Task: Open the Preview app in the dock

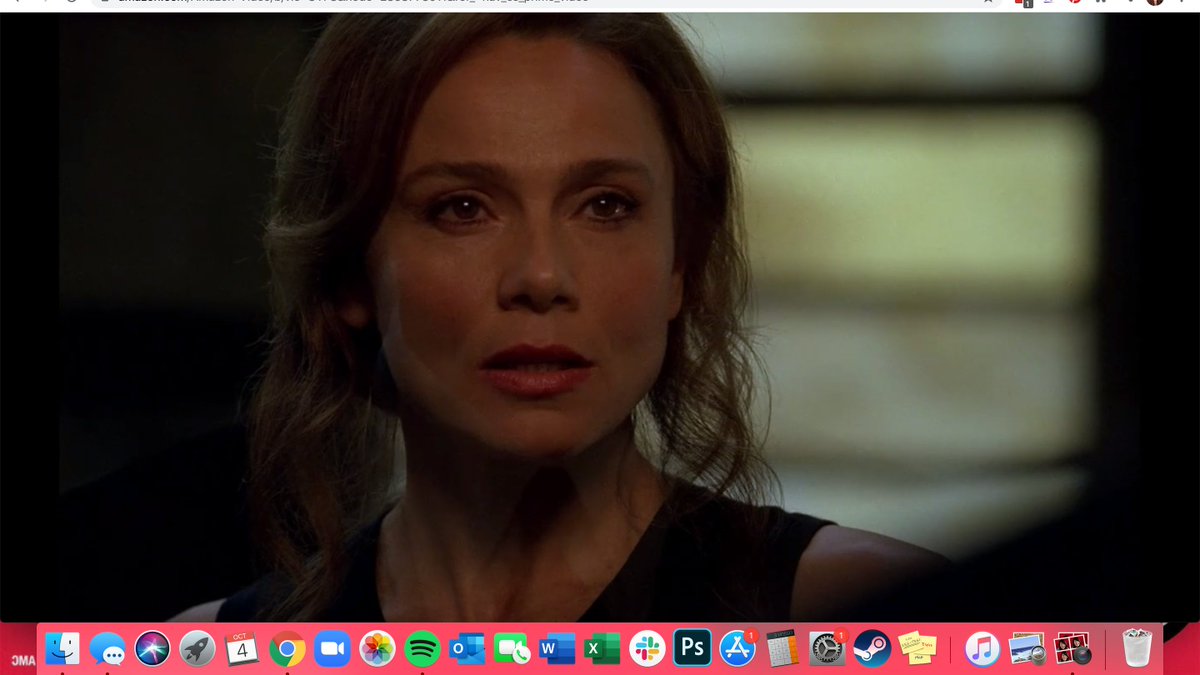Action: tap(1027, 649)
